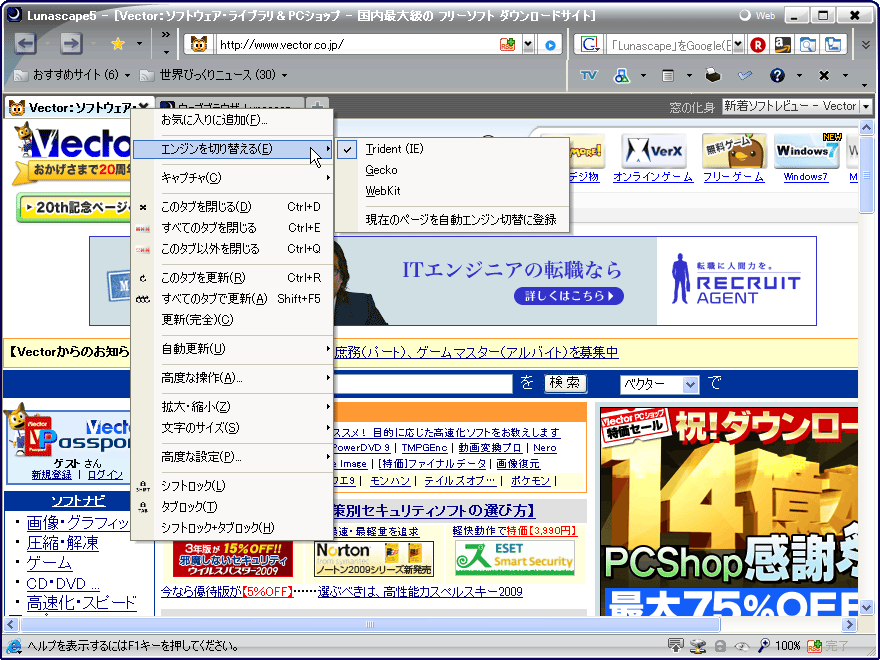This screenshot has width=880, height=660.
Task: Open the フリーゲーム link
Action: [734, 177]
